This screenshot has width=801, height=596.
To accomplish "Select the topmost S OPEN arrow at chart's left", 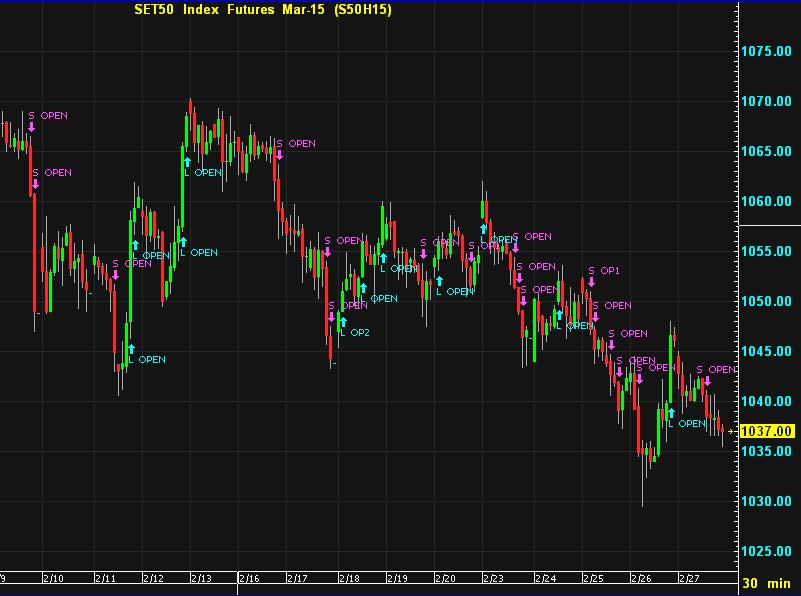I will pos(32,127).
